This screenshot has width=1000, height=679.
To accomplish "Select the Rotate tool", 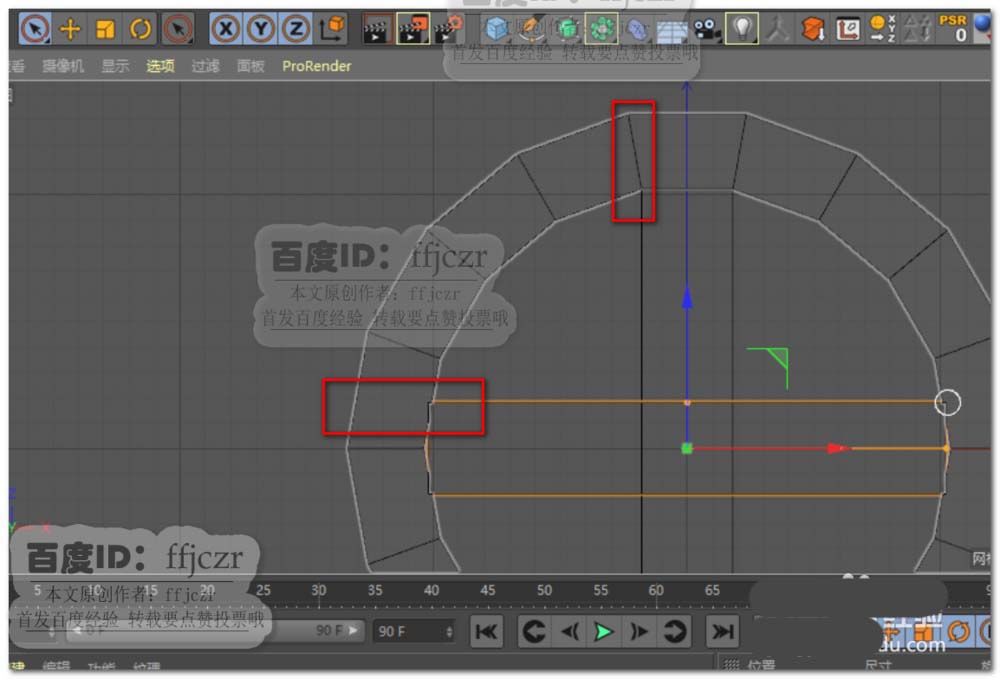I will point(140,29).
